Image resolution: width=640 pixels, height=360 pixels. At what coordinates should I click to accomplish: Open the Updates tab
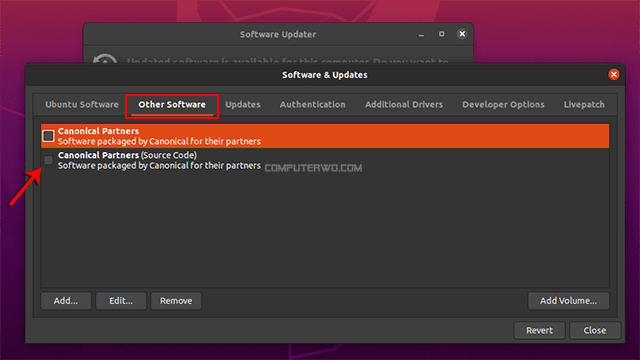tap(243, 104)
